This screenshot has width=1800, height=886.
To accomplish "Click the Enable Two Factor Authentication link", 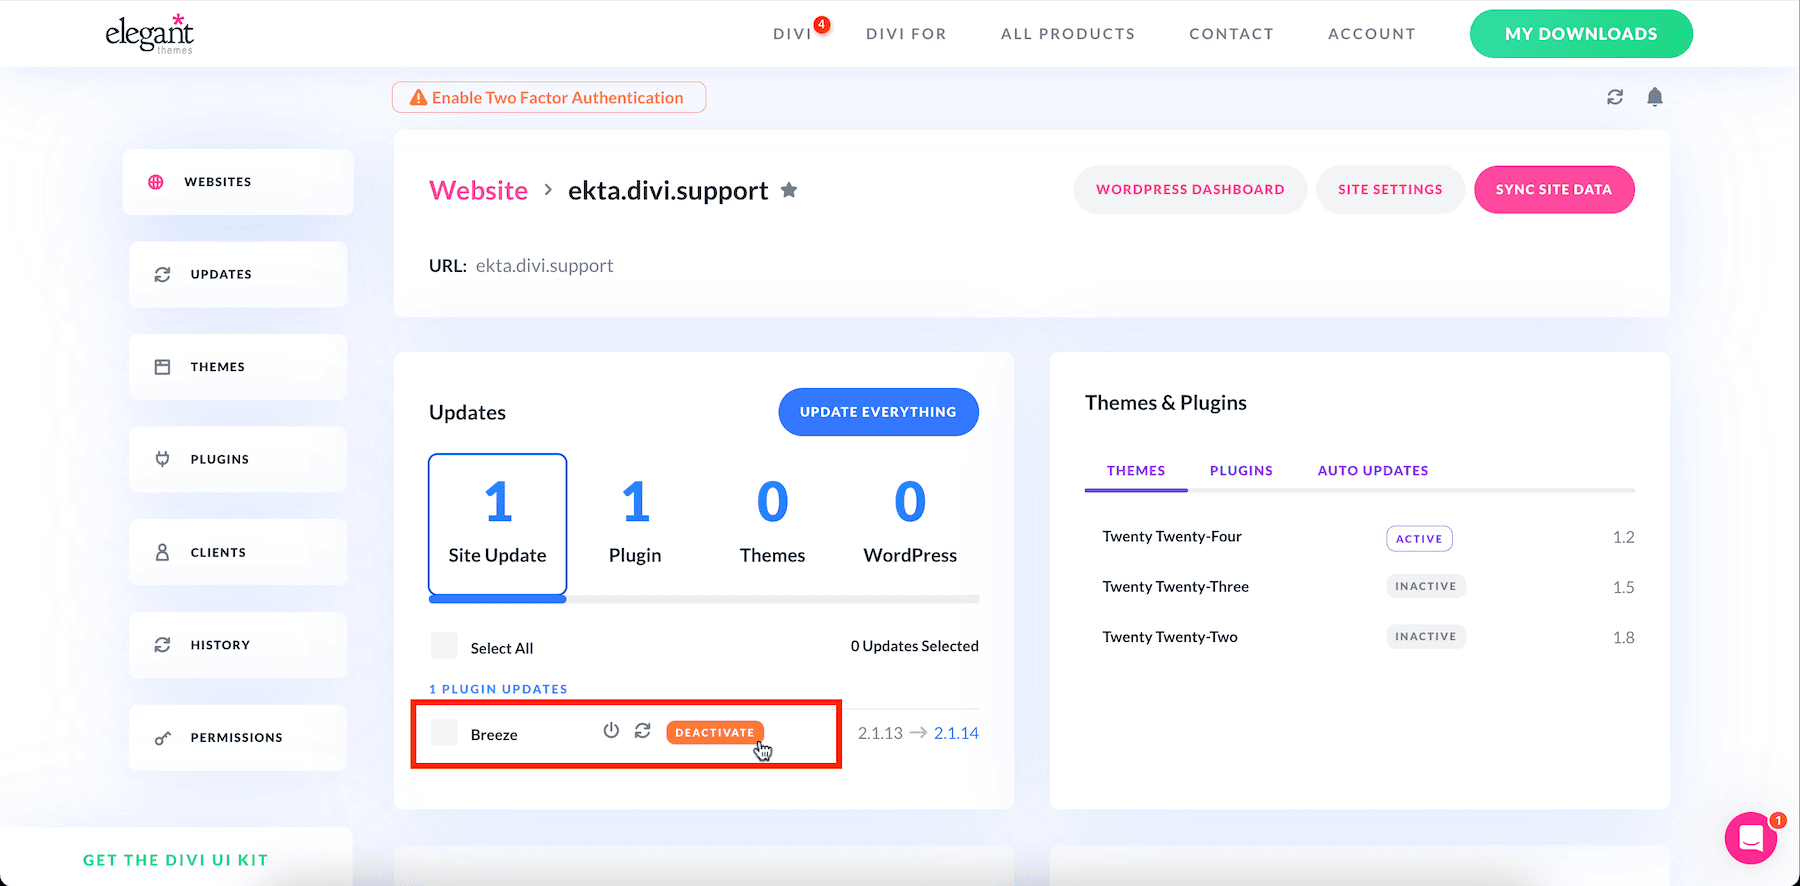I will pos(549,98).
